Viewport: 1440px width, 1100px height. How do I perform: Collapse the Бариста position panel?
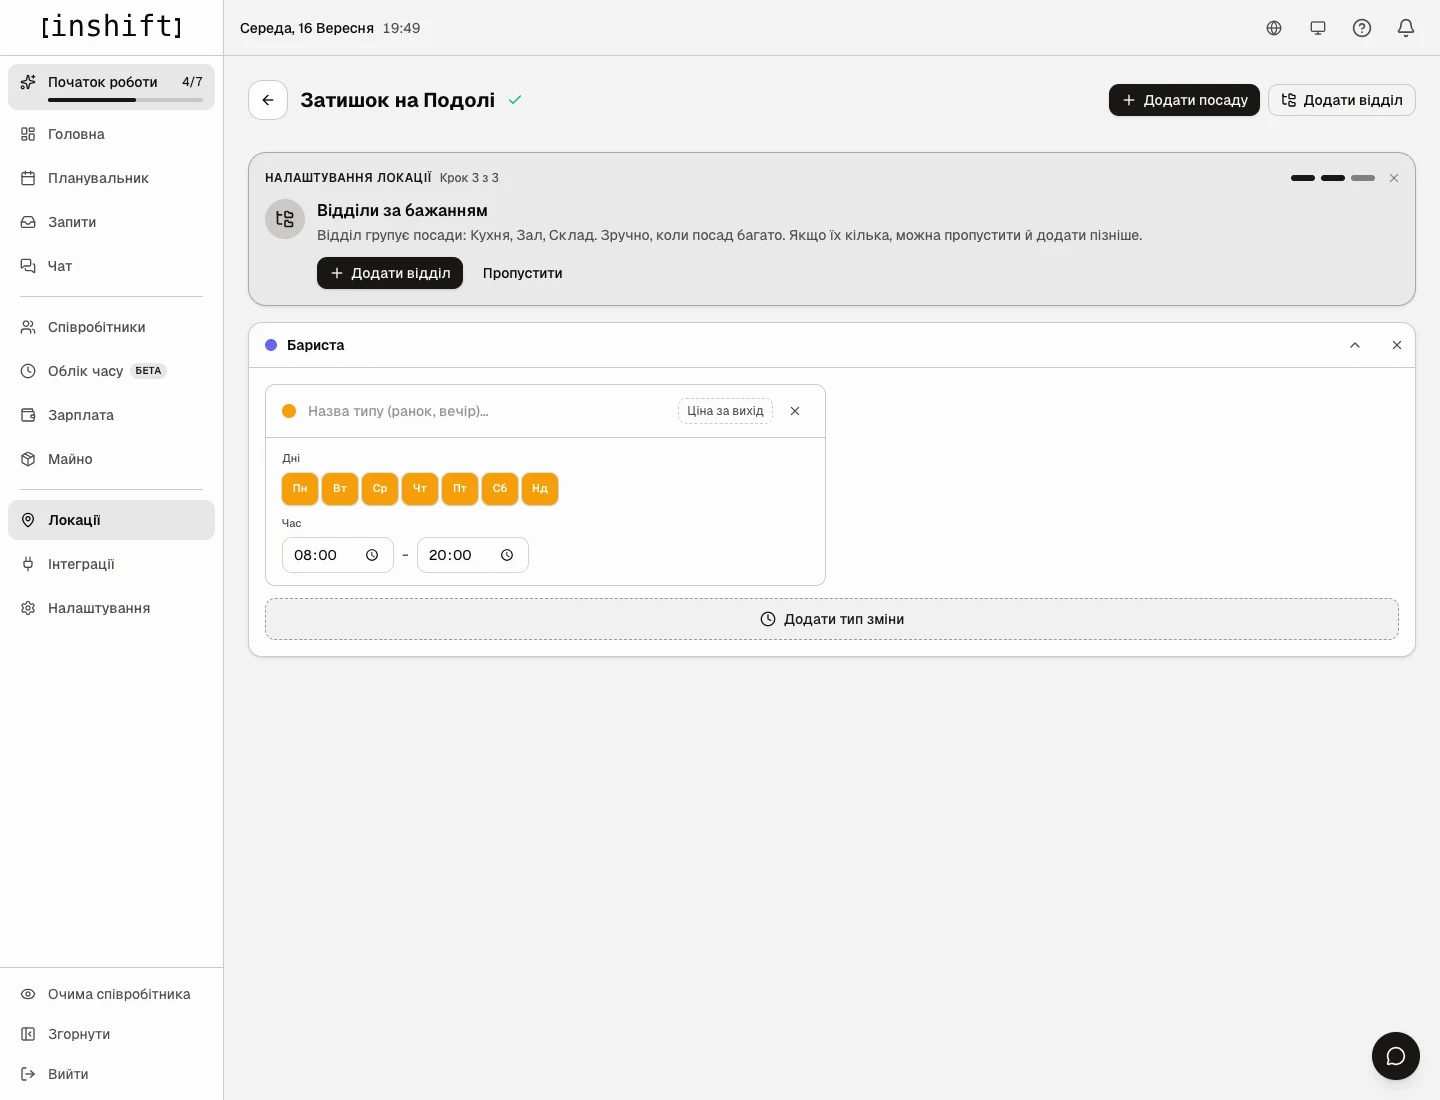[x=1355, y=345]
